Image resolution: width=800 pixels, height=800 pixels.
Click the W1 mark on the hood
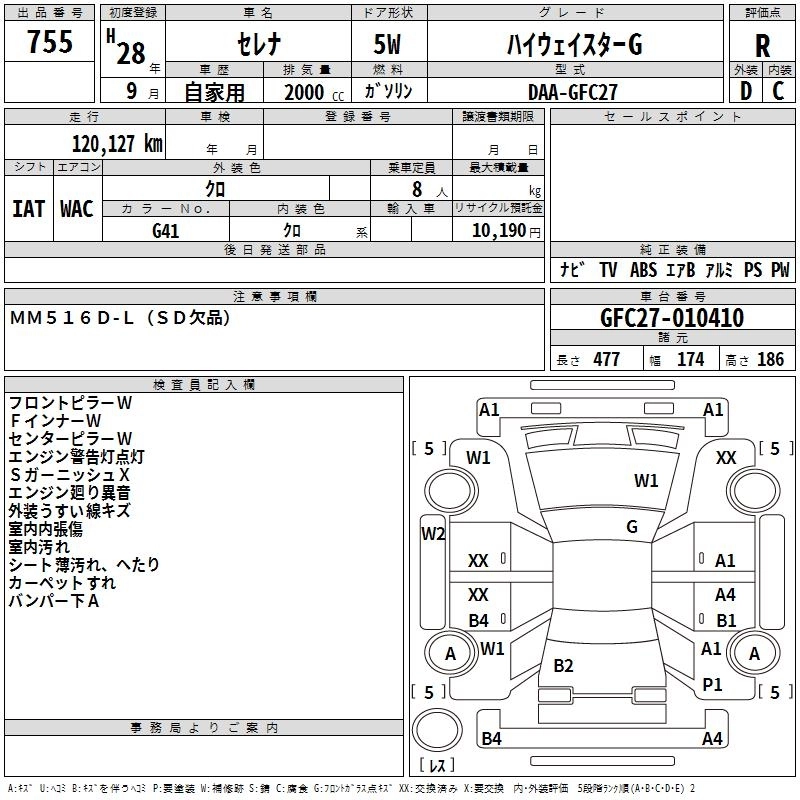pyautogui.click(x=646, y=481)
